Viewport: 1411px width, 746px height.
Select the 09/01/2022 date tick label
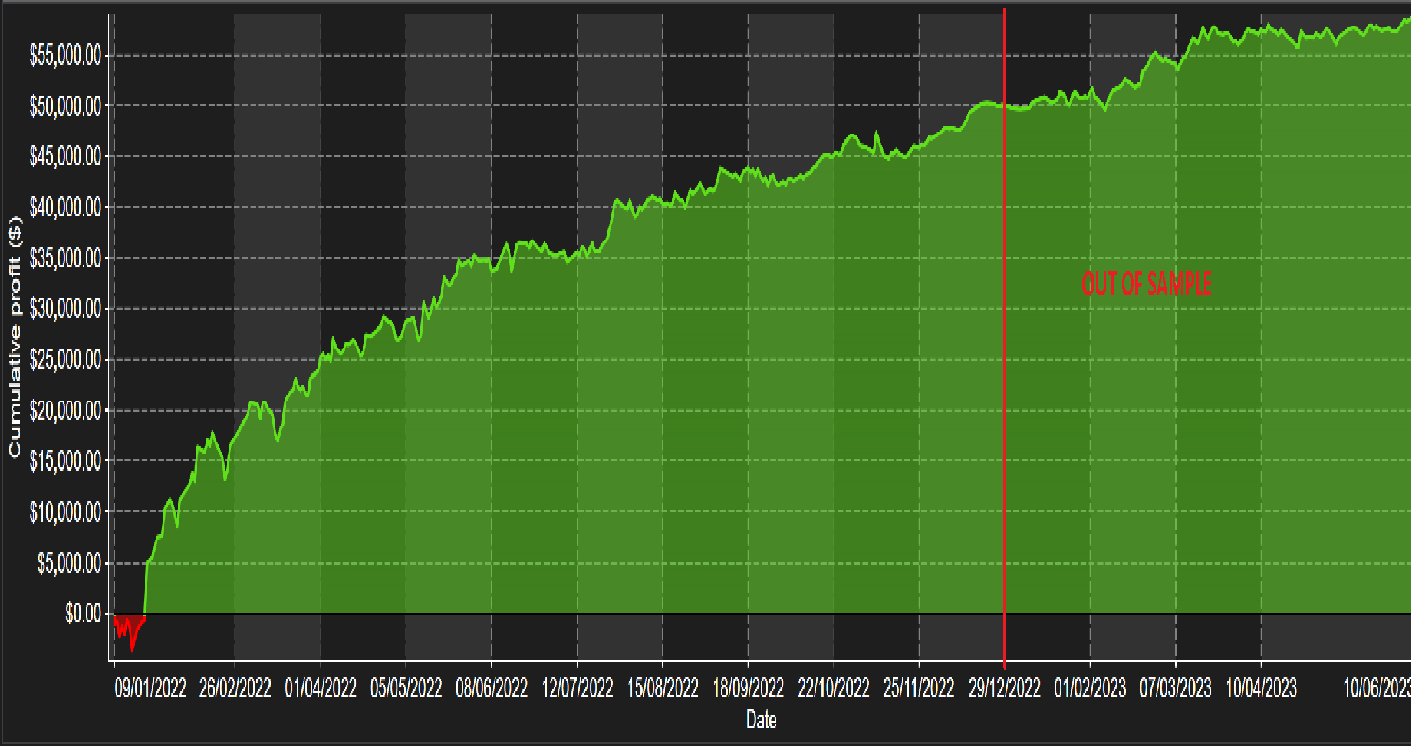(x=148, y=689)
